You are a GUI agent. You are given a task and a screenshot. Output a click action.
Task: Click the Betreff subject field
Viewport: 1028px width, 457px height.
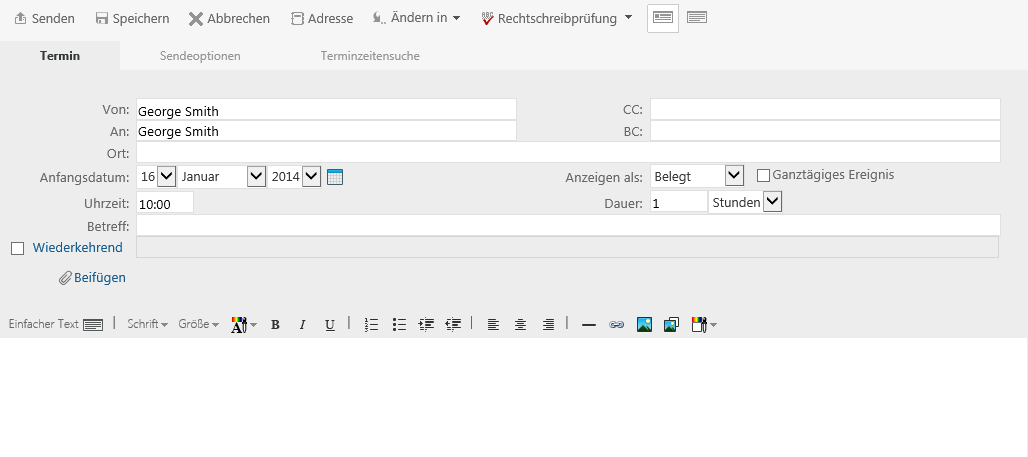(568, 225)
